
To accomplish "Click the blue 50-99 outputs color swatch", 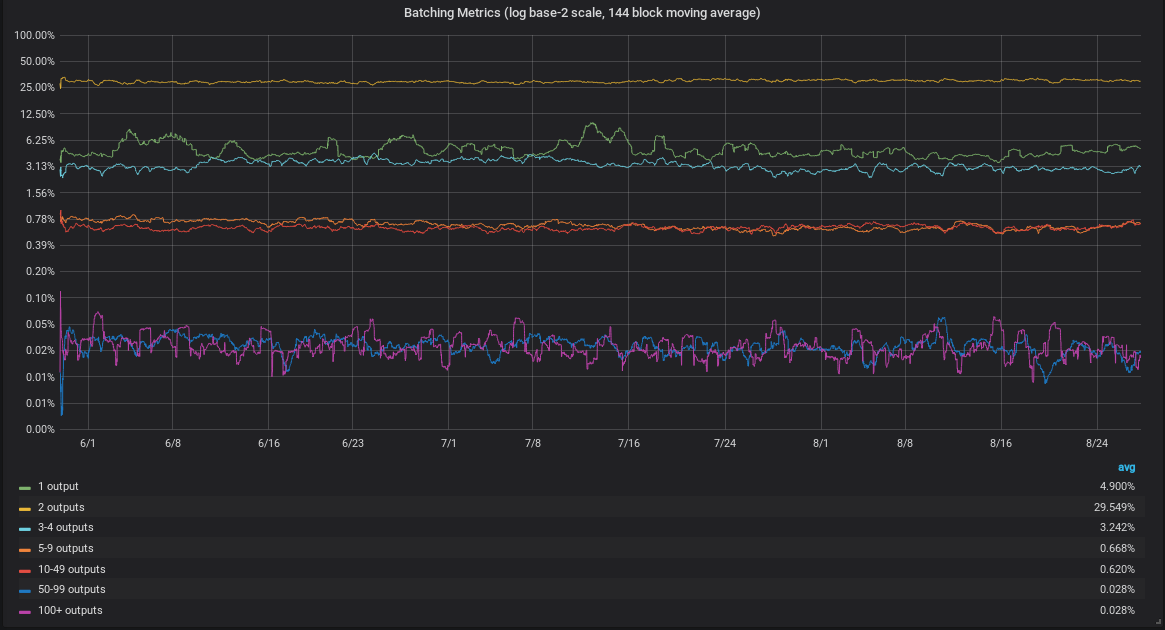I will click(25, 591).
